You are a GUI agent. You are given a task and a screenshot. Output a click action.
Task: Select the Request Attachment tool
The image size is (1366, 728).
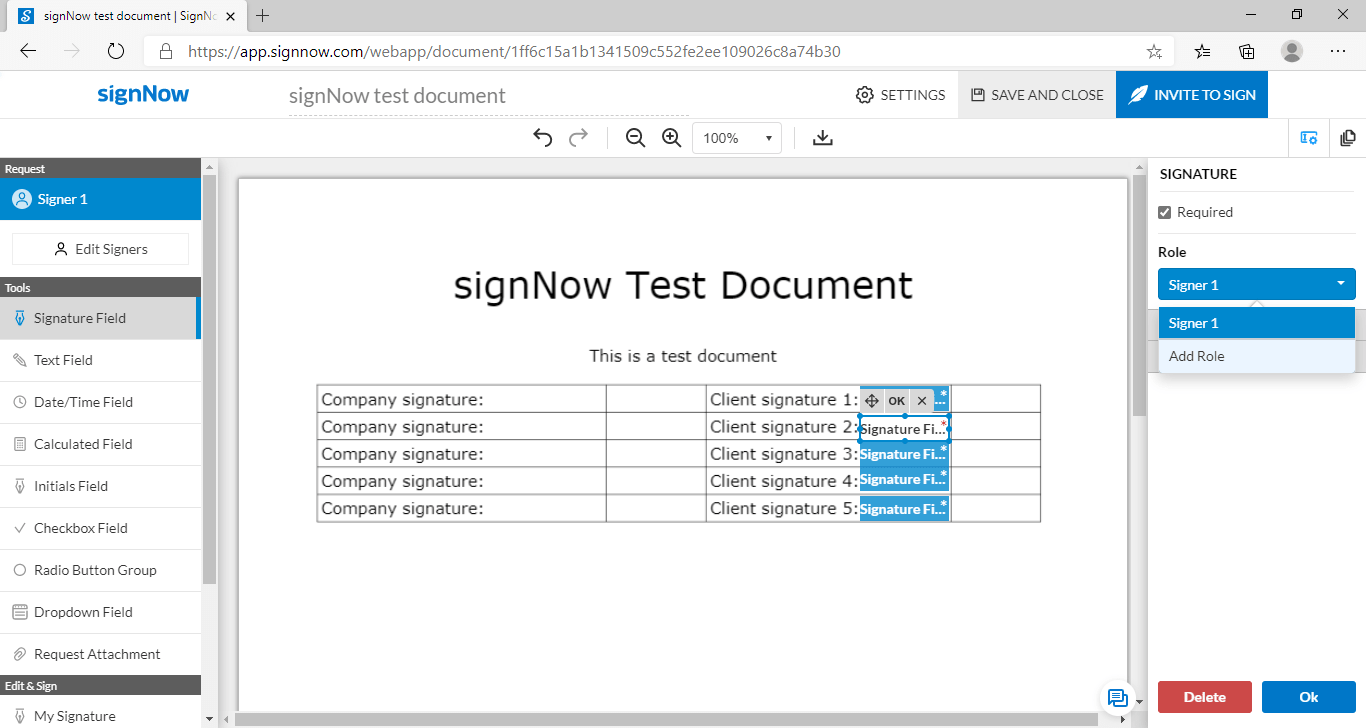pos(100,654)
